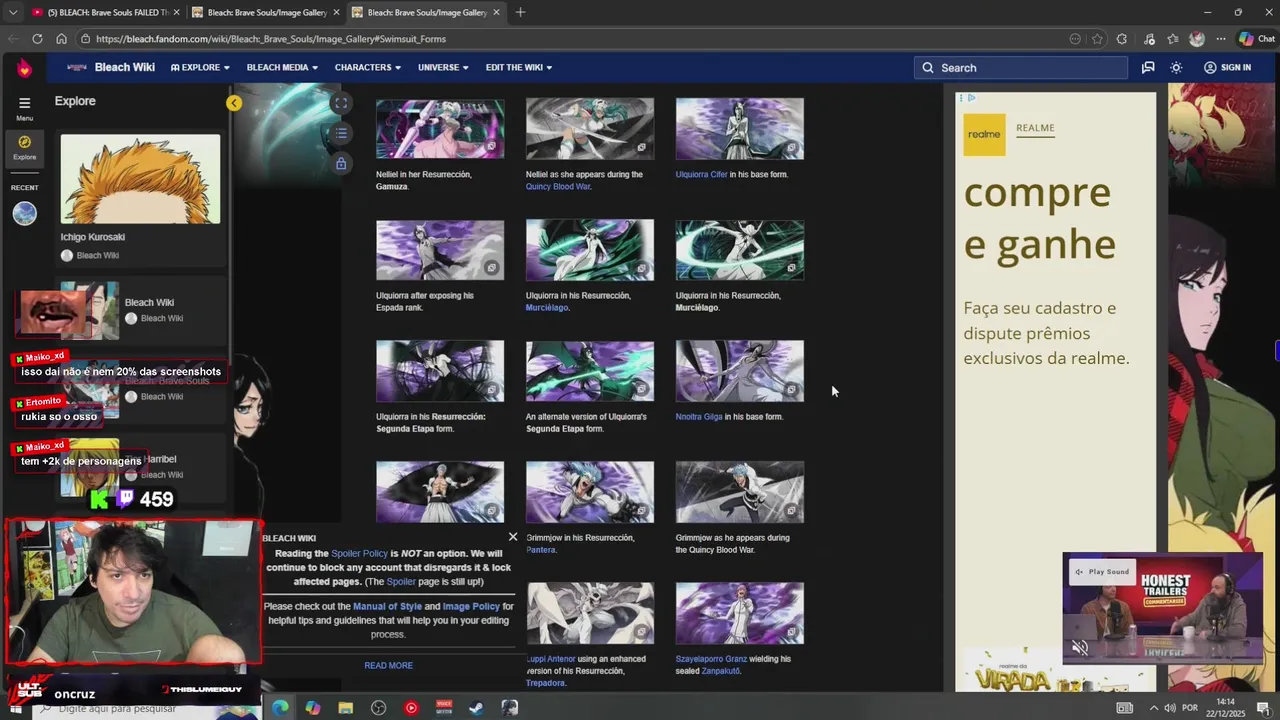Click the Bleach Wiki title link
1280x720 pixels.
[124, 68]
